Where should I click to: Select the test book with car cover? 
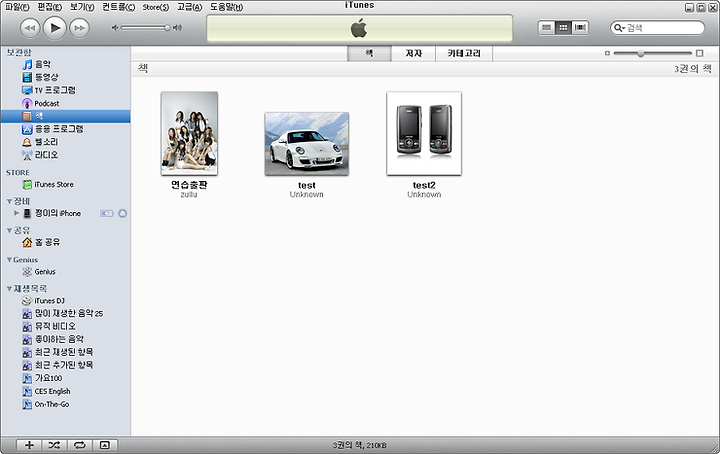tap(307, 144)
